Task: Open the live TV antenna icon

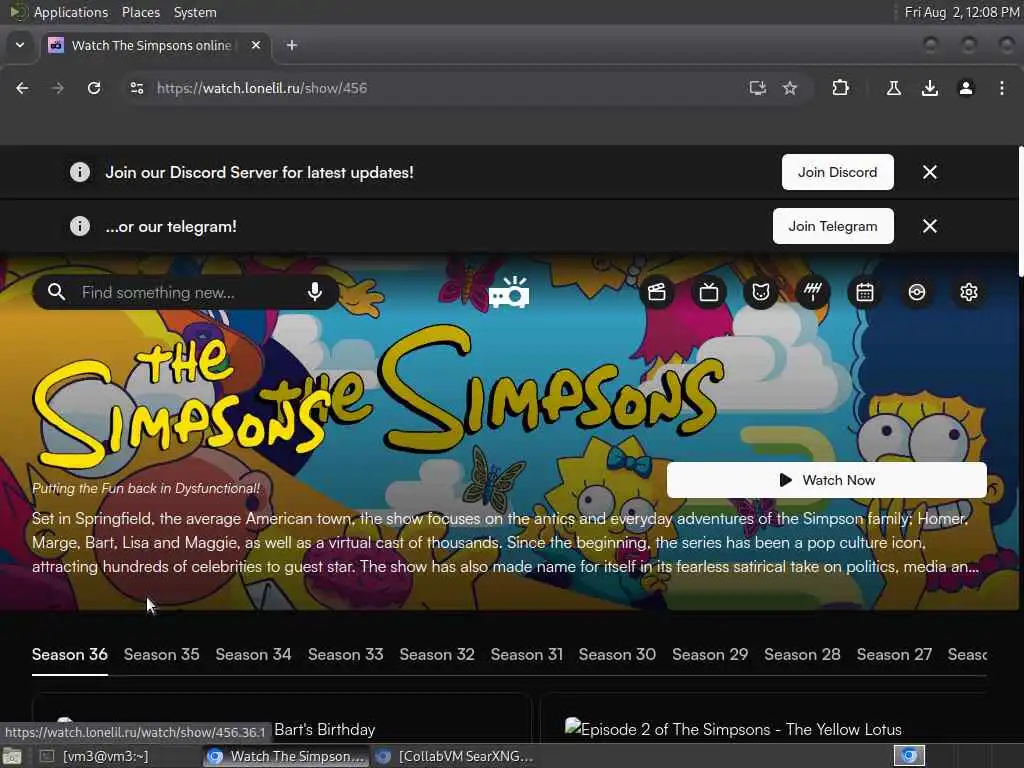Action: click(x=812, y=292)
